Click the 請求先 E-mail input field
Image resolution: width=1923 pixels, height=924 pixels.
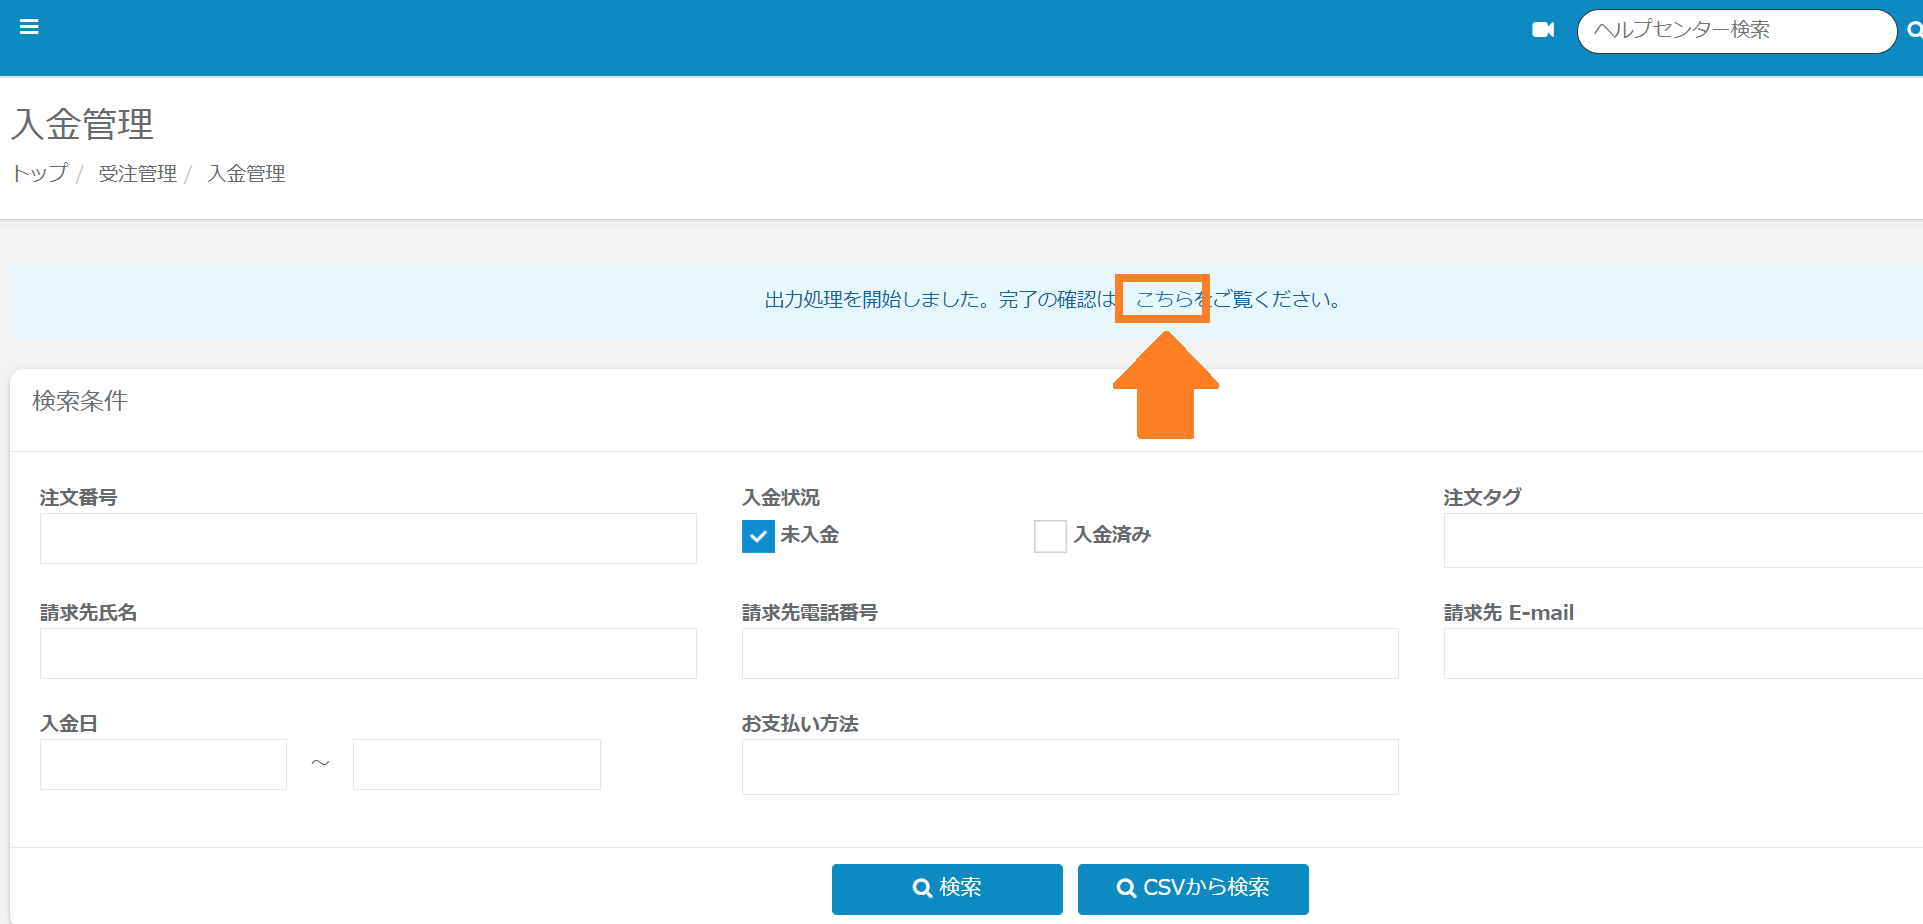(1682, 654)
